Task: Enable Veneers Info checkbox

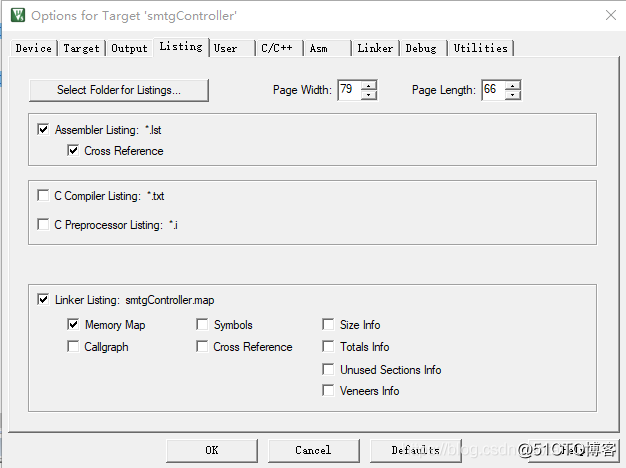Action: [328, 390]
